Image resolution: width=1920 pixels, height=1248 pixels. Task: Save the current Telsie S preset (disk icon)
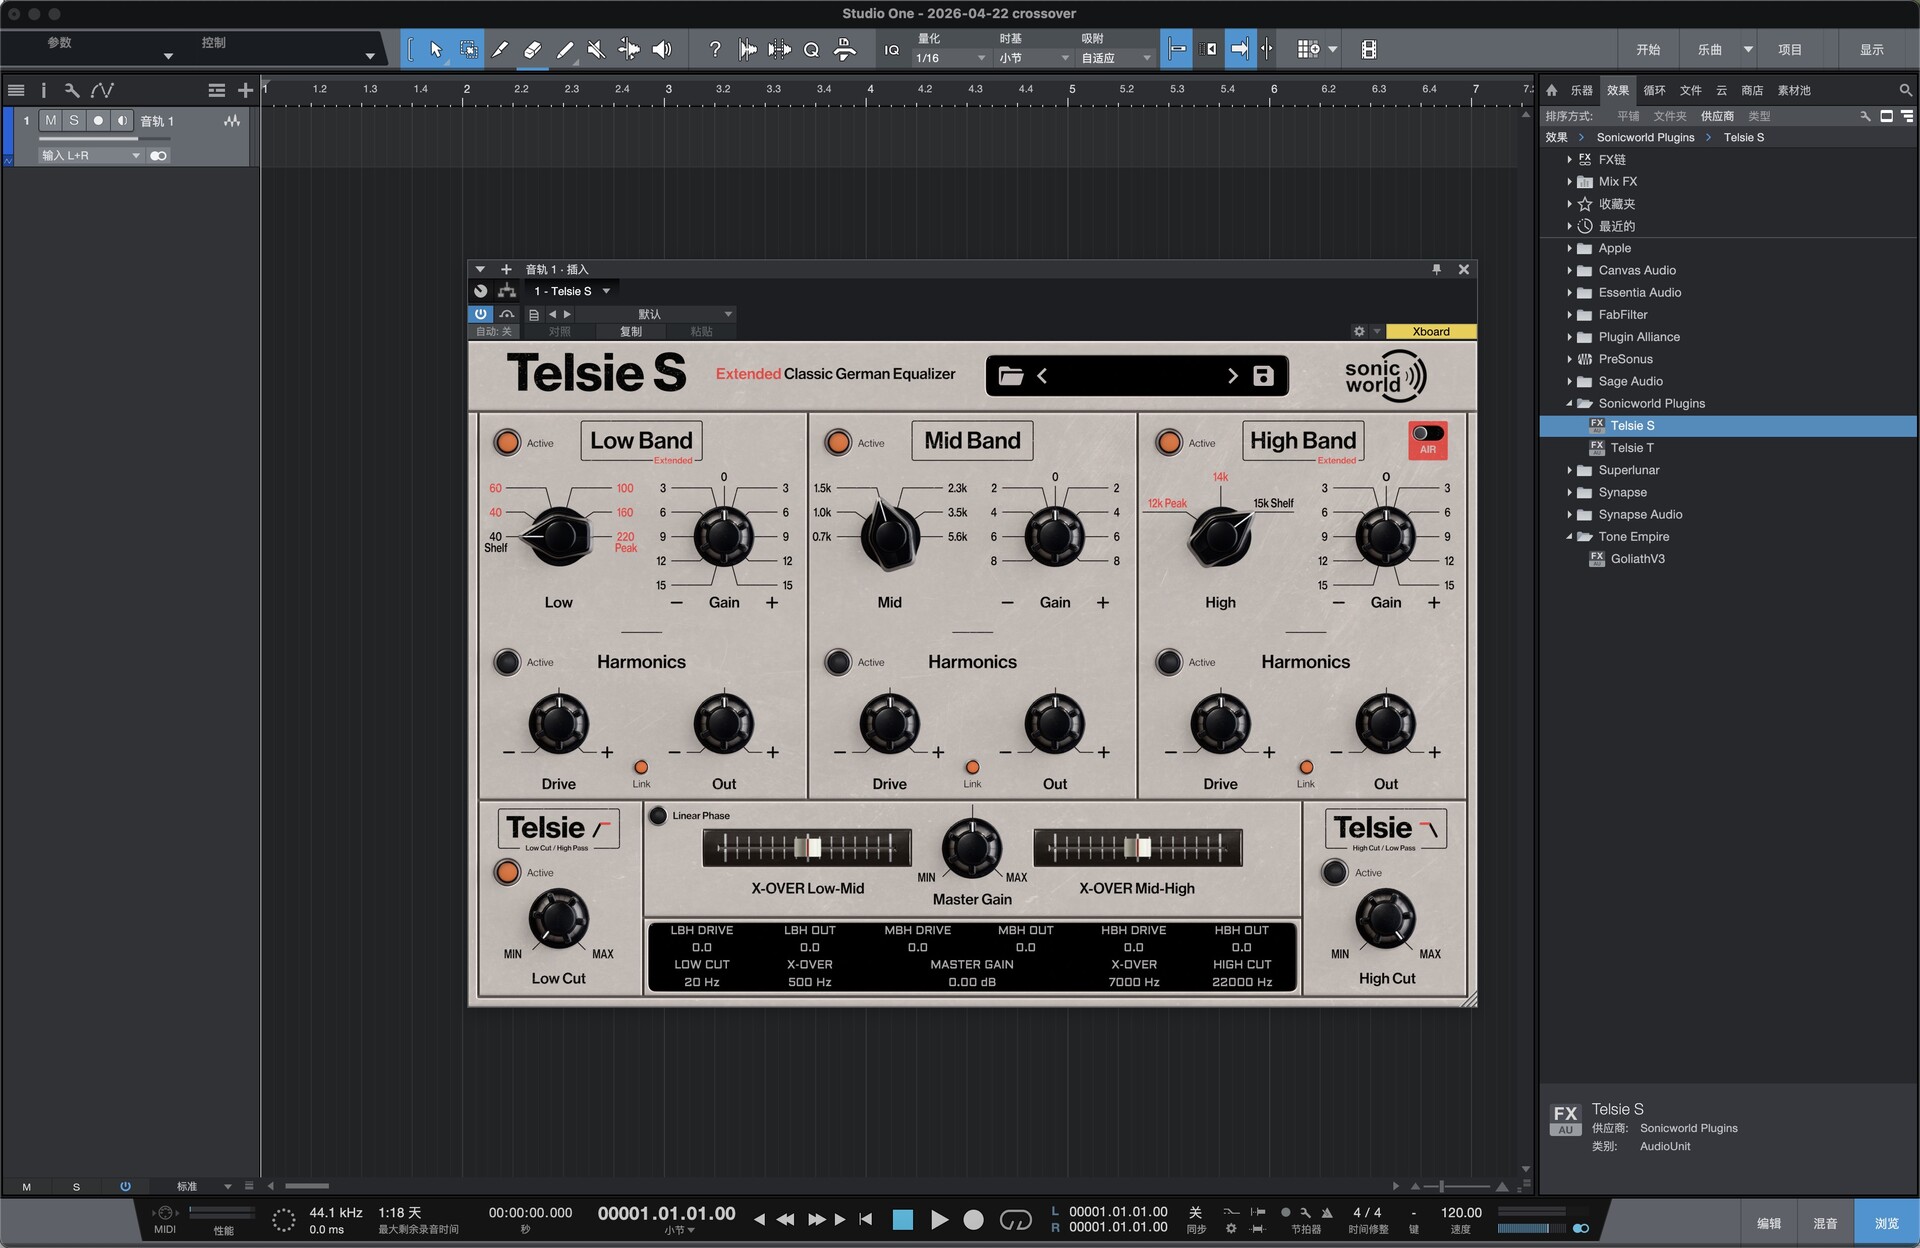point(1262,375)
